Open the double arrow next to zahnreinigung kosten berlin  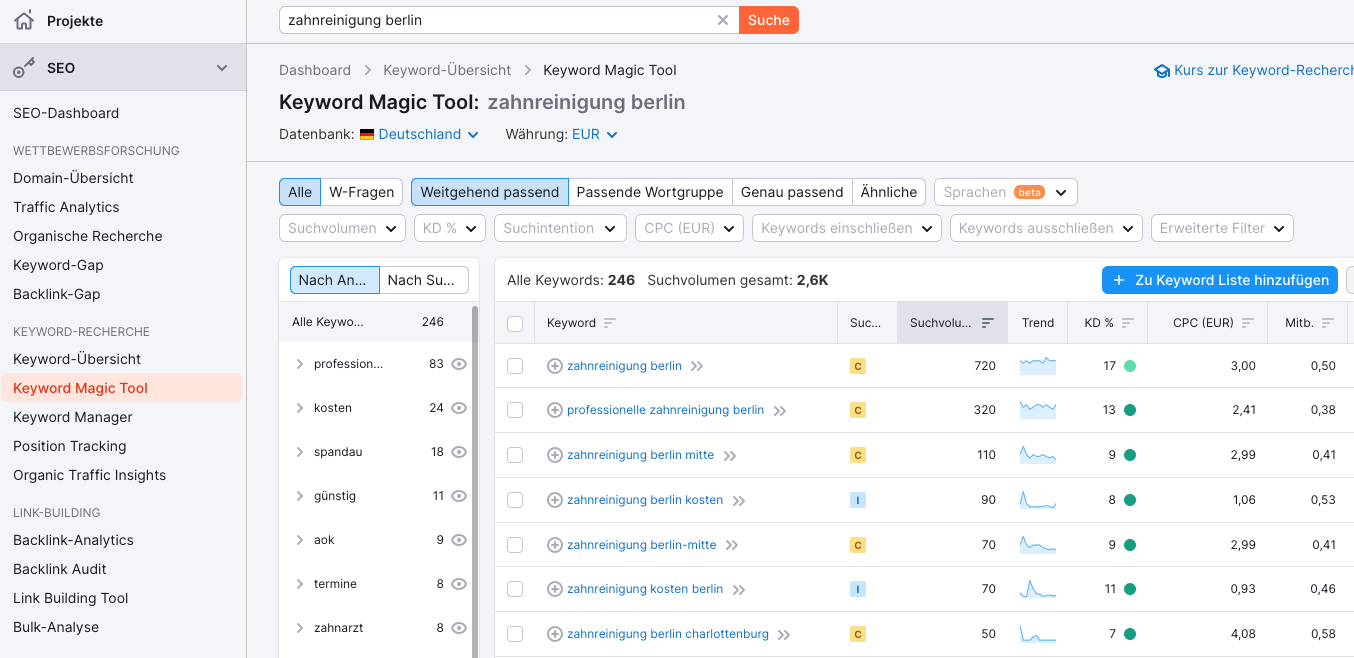[739, 589]
